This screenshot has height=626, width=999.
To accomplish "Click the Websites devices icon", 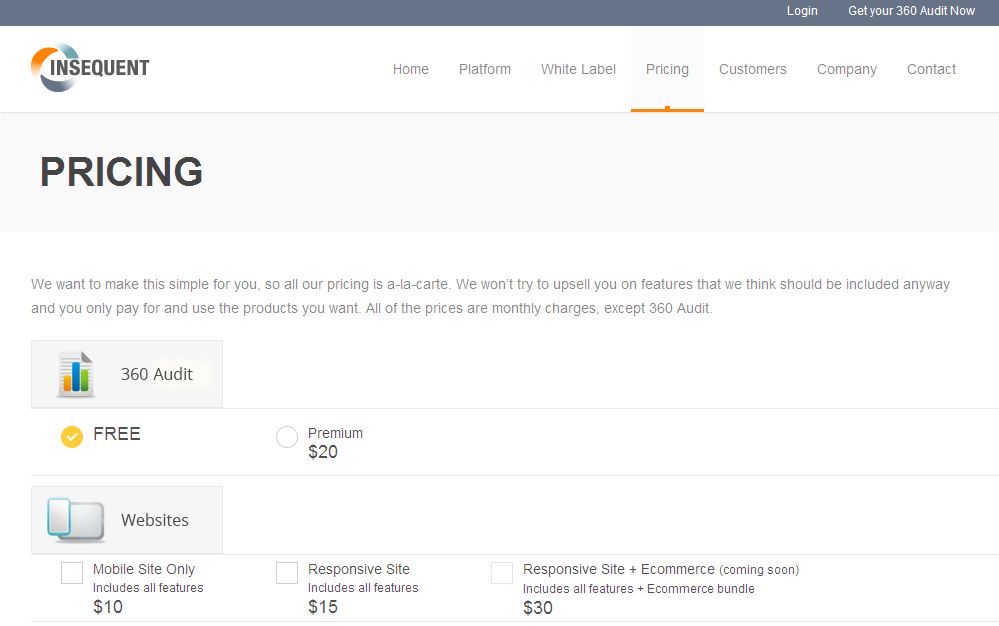I will tap(76, 520).
